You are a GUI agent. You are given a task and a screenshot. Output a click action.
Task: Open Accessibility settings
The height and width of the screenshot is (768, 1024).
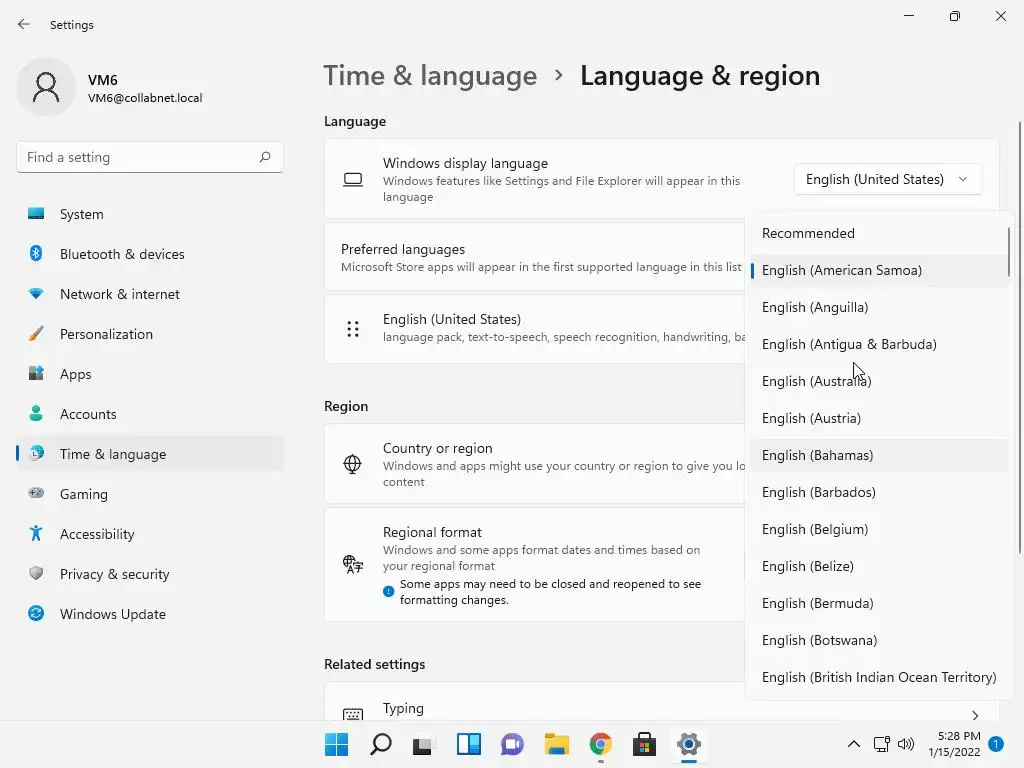(x=150, y=534)
